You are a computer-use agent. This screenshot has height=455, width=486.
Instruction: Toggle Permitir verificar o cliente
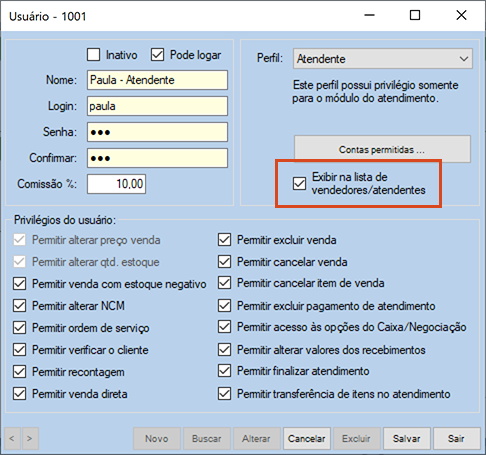[20, 350]
